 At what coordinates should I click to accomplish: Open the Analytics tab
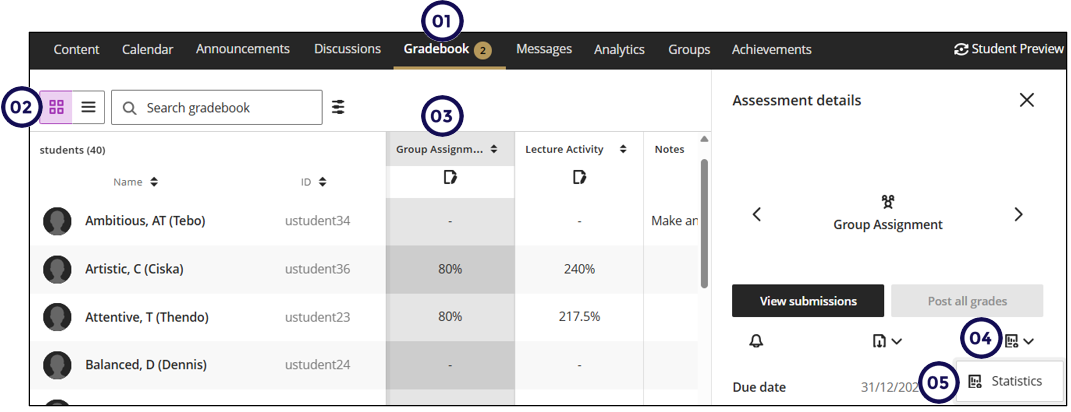[620, 49]
